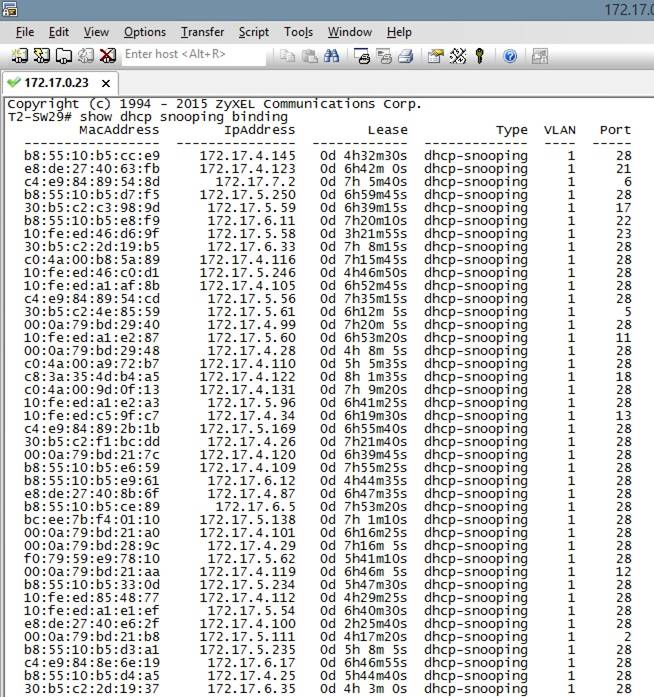Viewport: 654px width, 697px height.
Task: Click the blue Help question mark icon
Action: point(510,55)
